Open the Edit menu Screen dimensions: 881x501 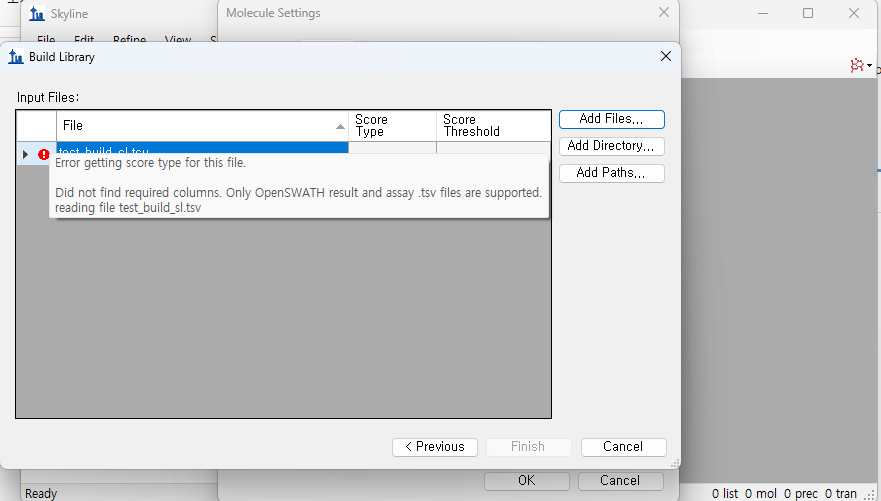tap(84, 40)
